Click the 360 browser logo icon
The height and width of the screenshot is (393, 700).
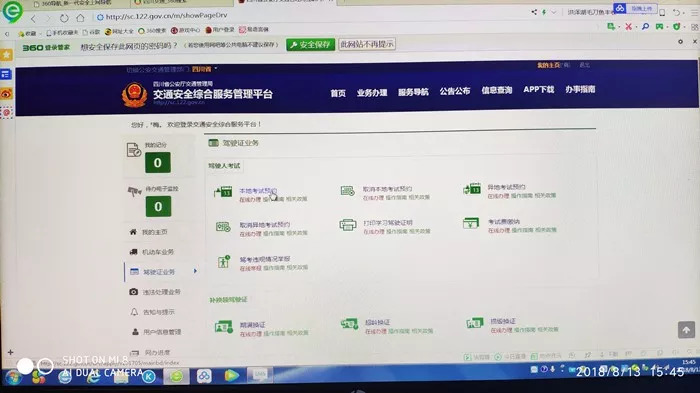[x=12, y=11]
